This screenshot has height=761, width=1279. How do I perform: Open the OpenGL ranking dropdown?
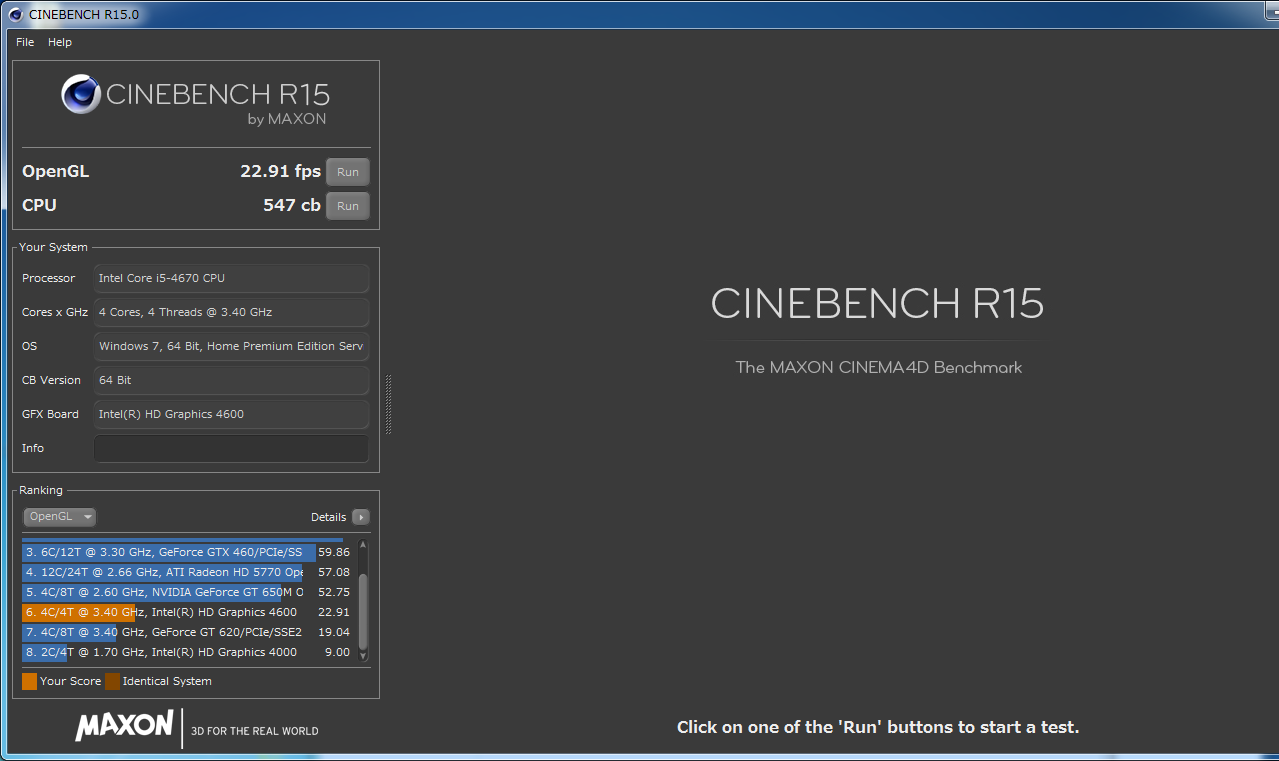[59, 517]
